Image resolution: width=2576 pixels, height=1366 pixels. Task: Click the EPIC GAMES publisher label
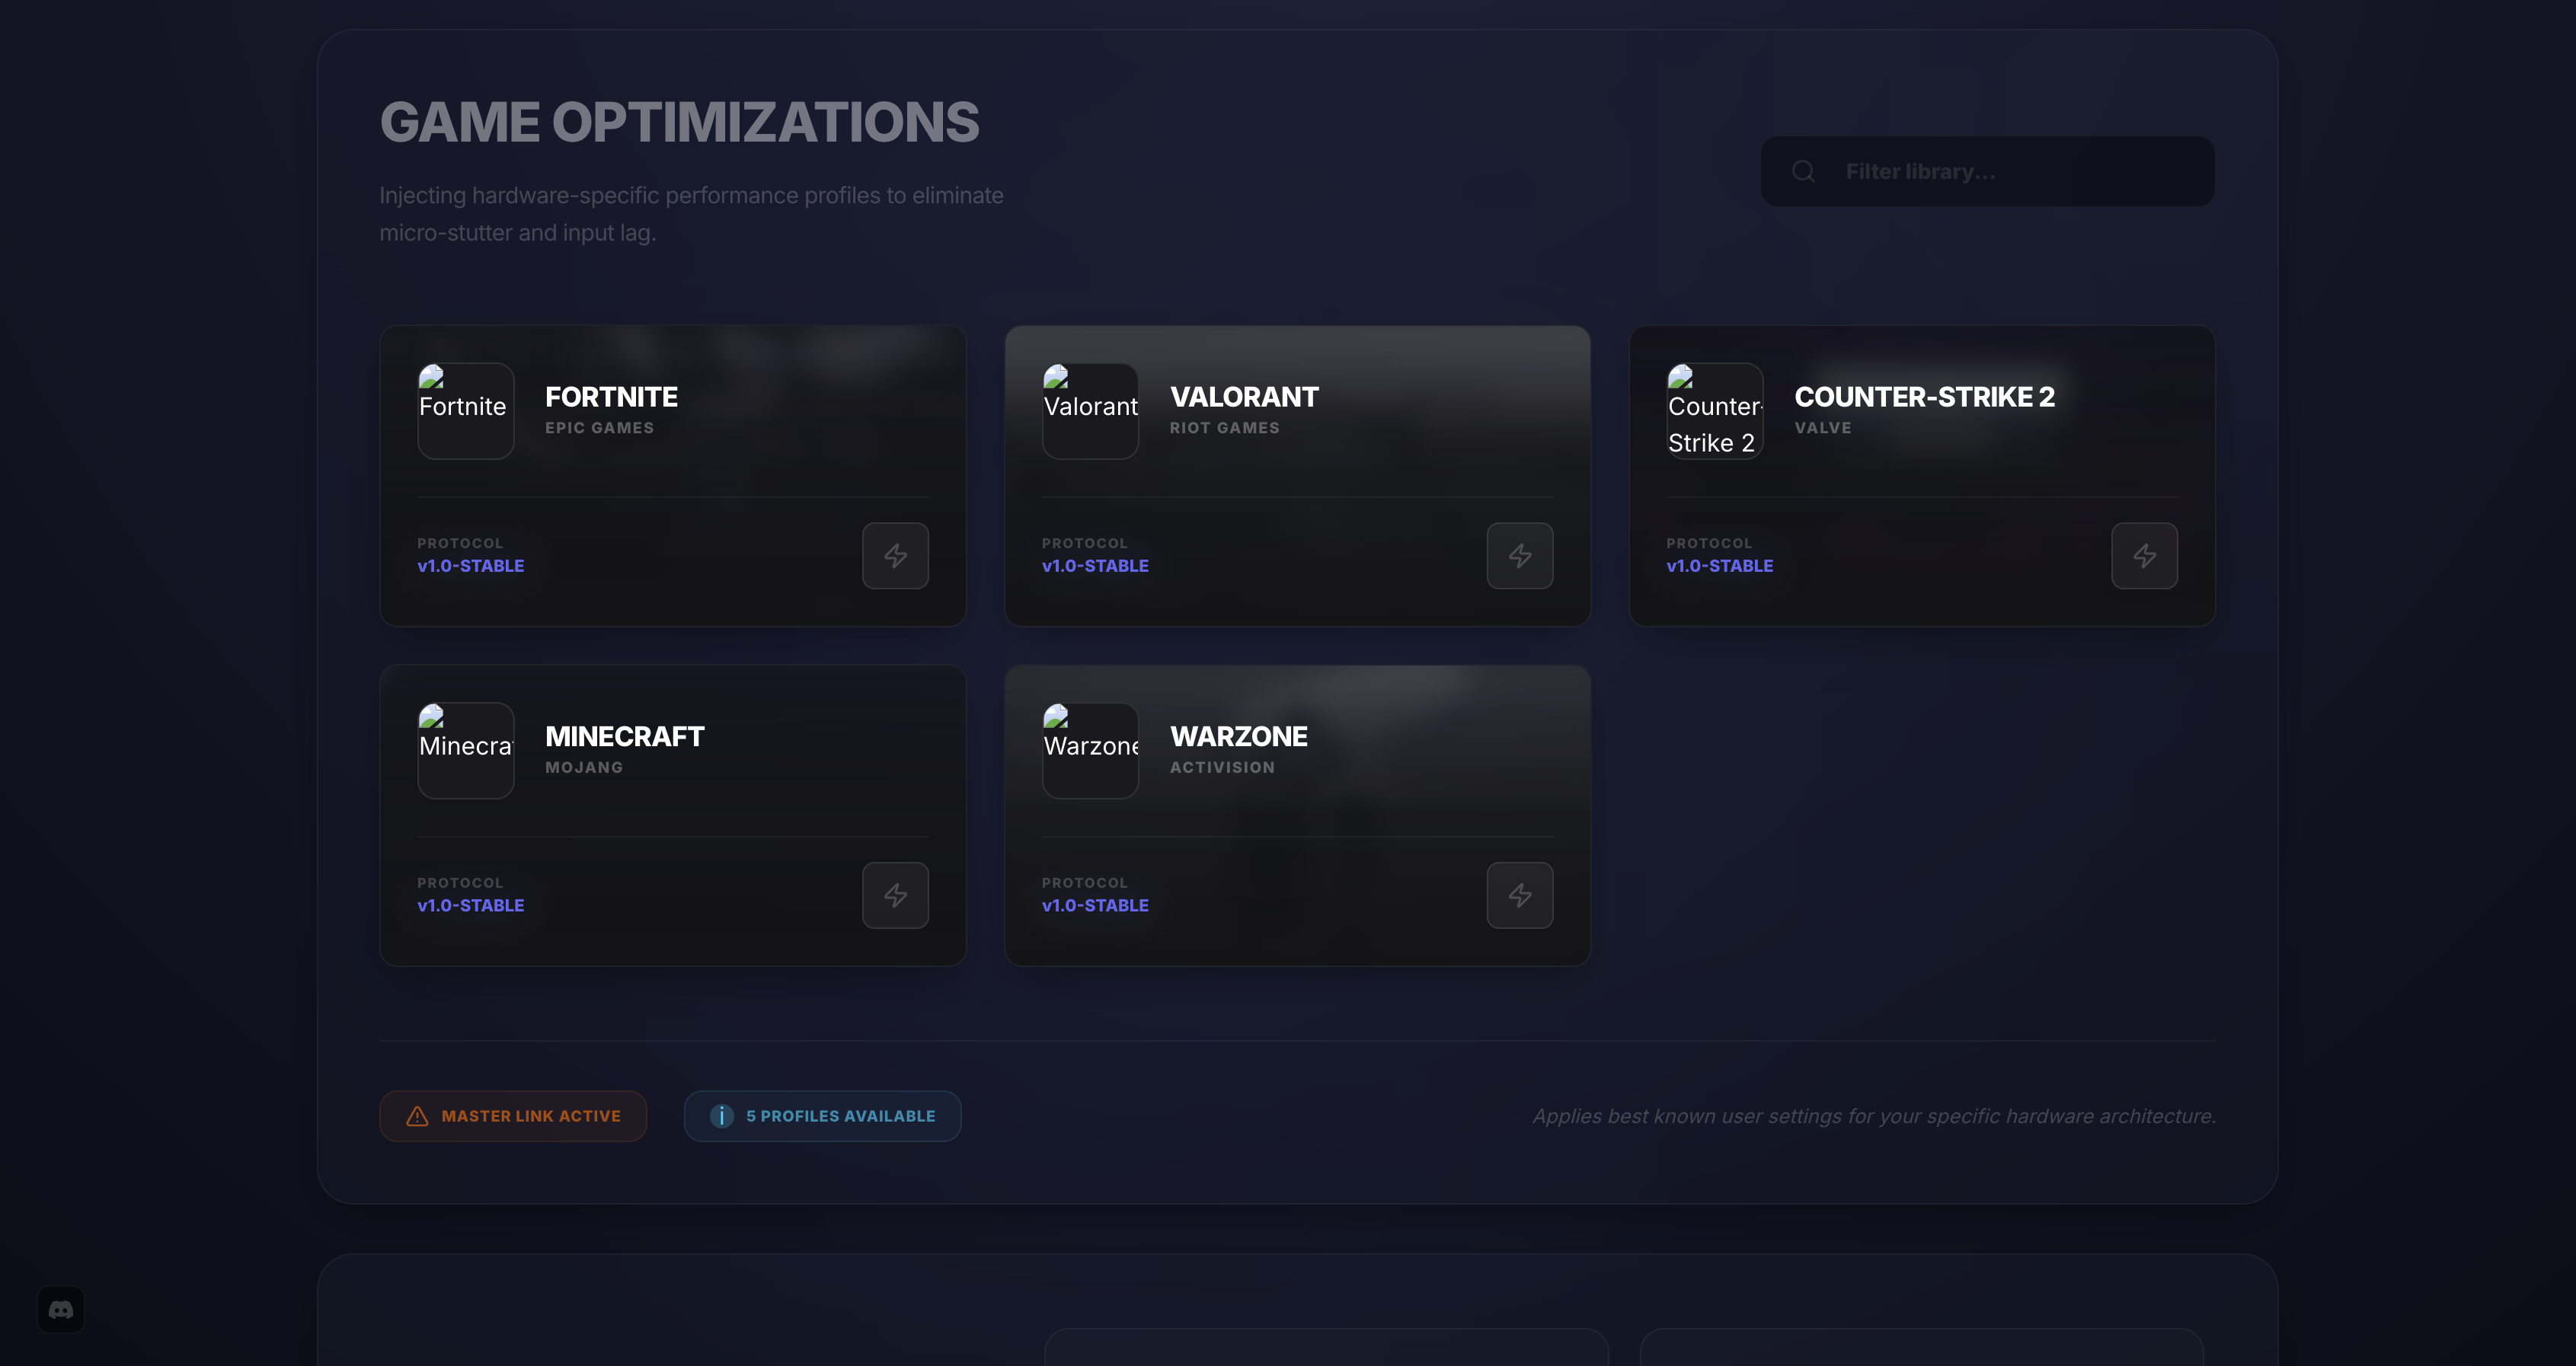click(599, 428)
